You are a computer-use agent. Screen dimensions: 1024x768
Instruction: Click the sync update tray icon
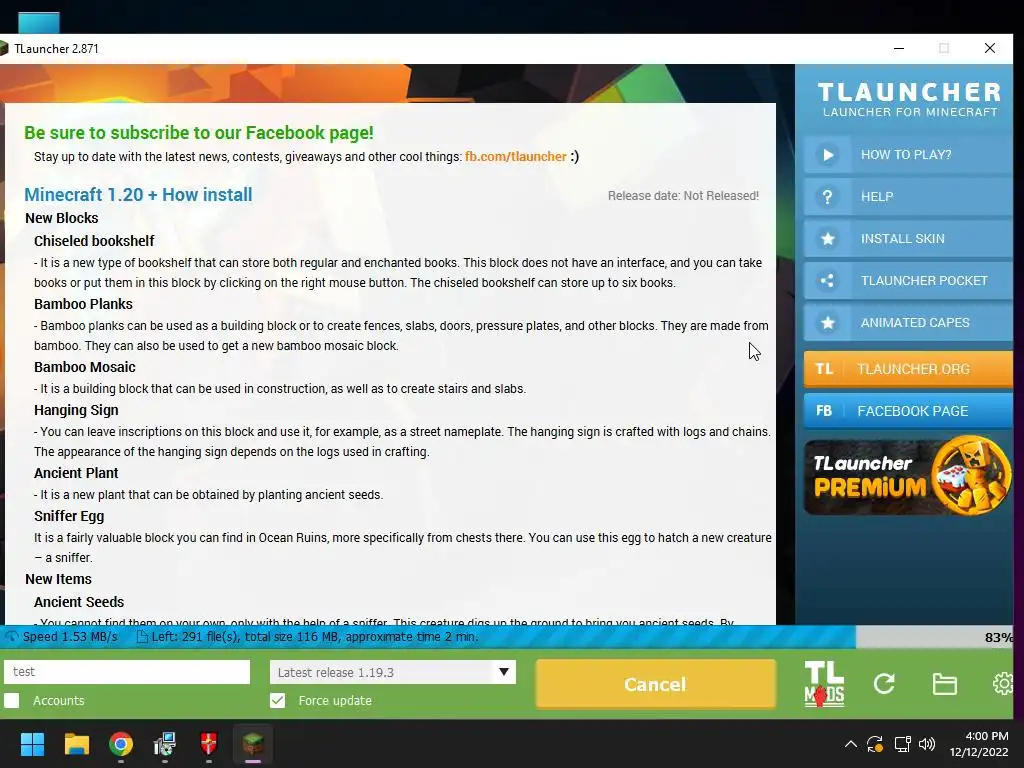pyautogui.click(x=875, y=744)
